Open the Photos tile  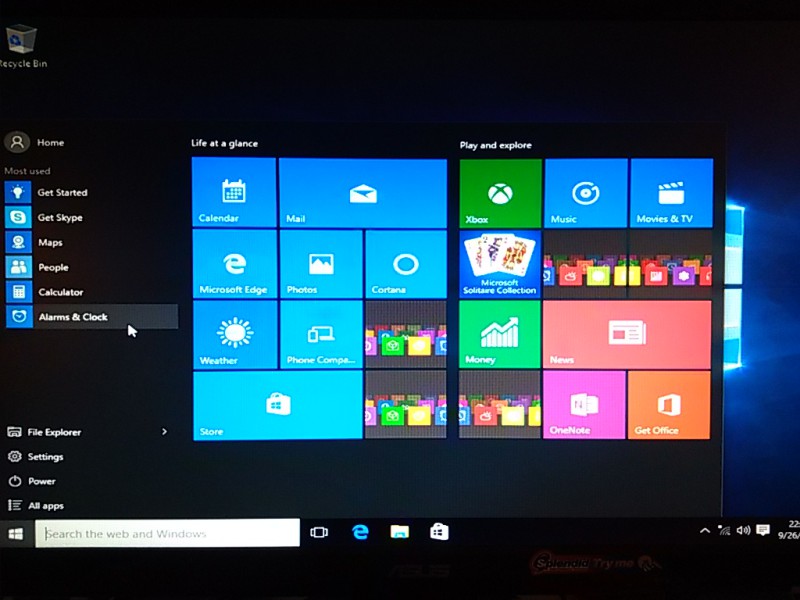pos(321,264)
